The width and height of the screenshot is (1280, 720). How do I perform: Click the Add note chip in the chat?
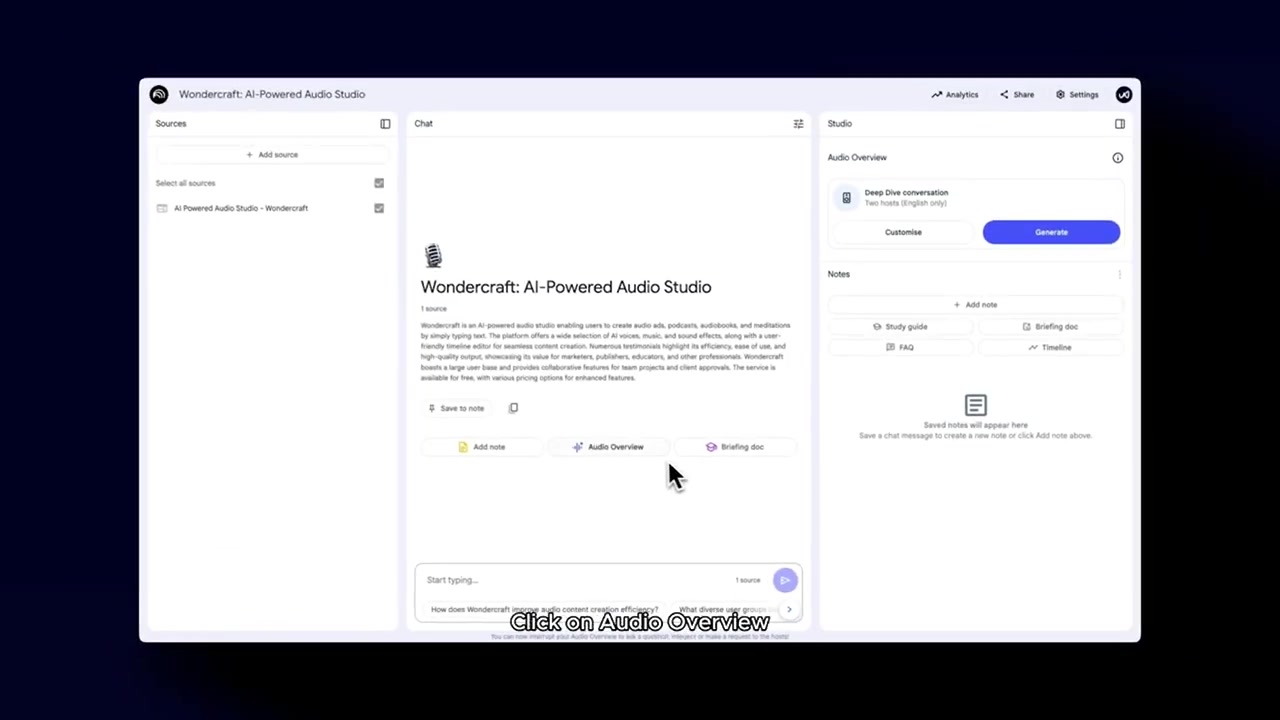coord(481,447)
